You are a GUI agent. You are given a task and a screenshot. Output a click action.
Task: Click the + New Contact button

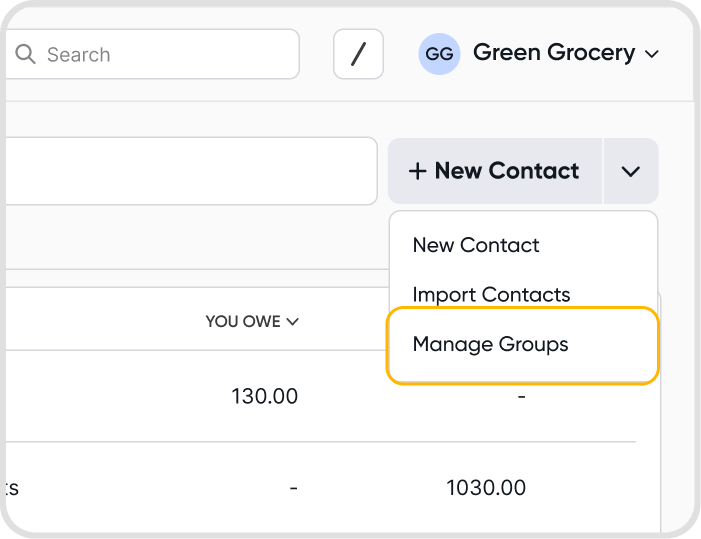pos(495,171)
